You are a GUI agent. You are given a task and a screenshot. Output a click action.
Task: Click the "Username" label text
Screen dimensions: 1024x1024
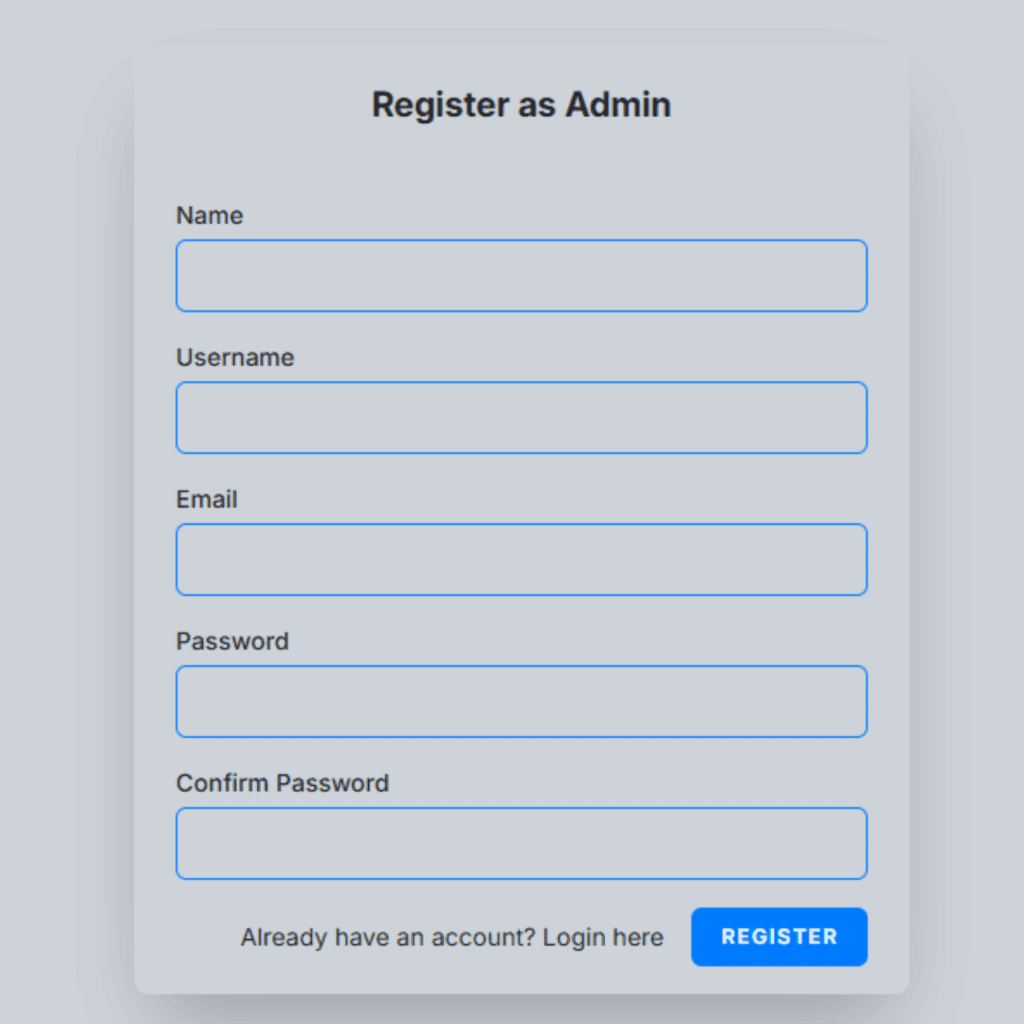(x=235, y=358)
